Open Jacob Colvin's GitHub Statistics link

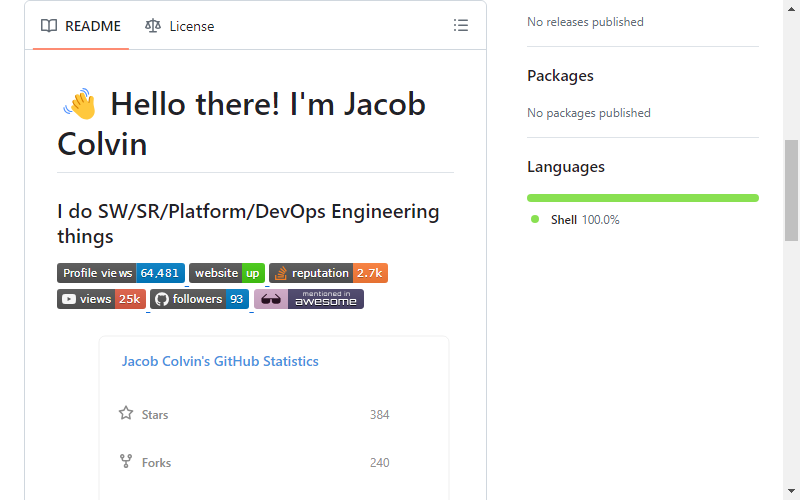(x=220, y=361)
